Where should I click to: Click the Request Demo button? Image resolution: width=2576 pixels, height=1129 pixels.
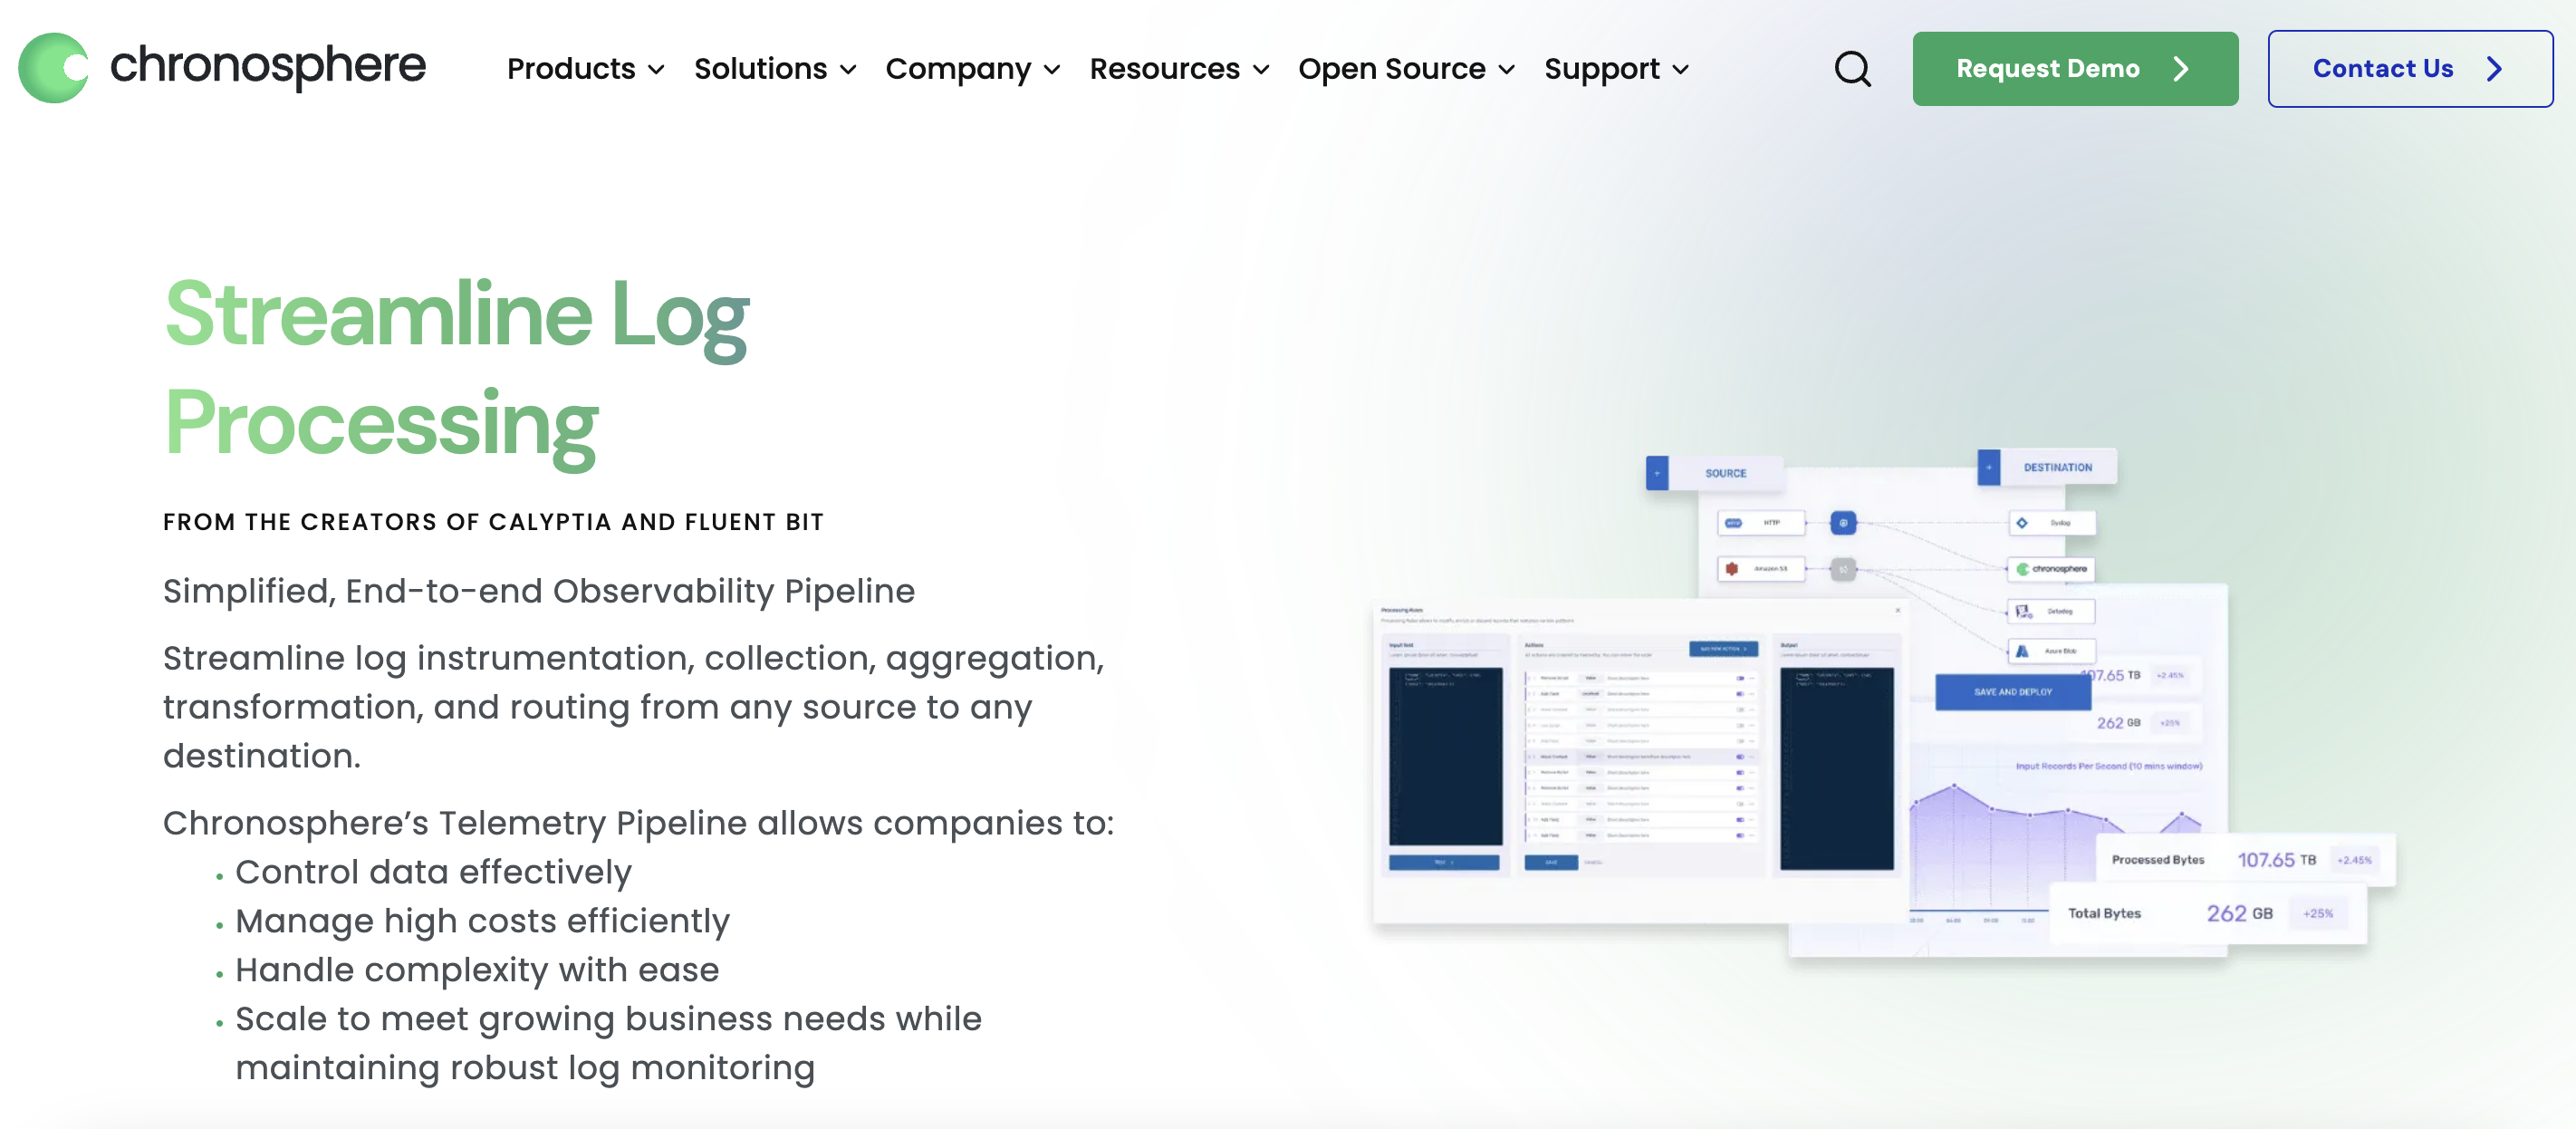2075,69
